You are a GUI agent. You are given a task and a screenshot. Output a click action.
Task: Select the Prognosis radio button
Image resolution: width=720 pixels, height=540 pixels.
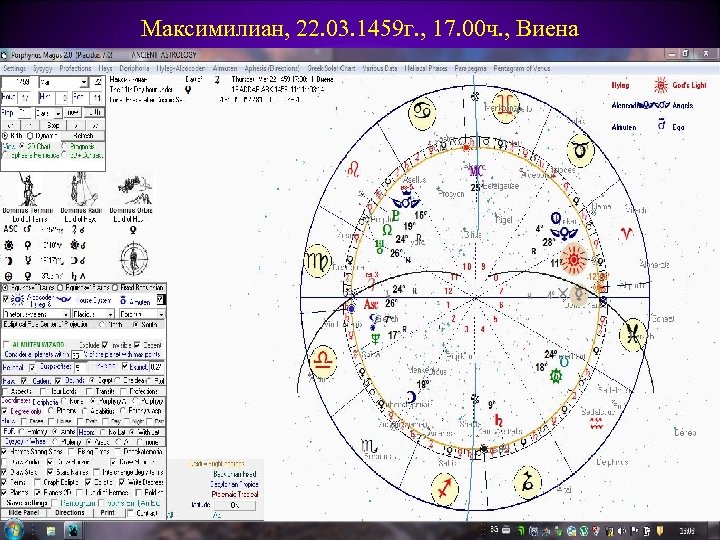click(64, 146)
